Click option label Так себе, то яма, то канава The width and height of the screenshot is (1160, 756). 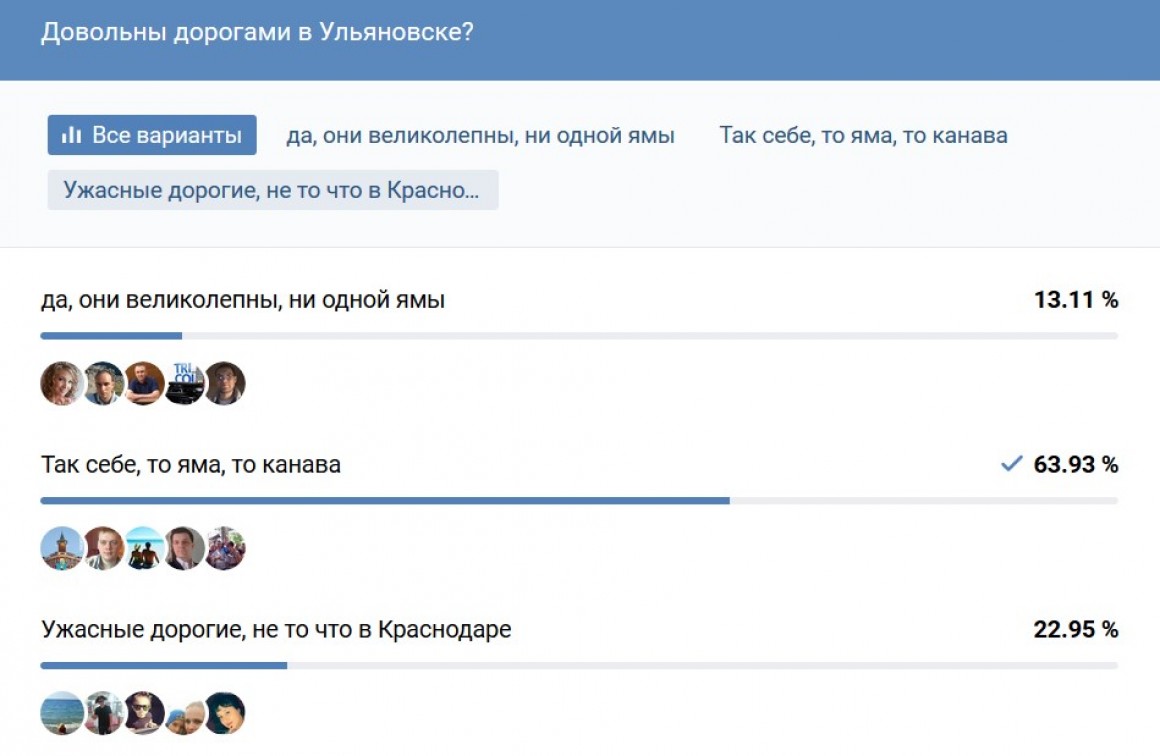191,465
